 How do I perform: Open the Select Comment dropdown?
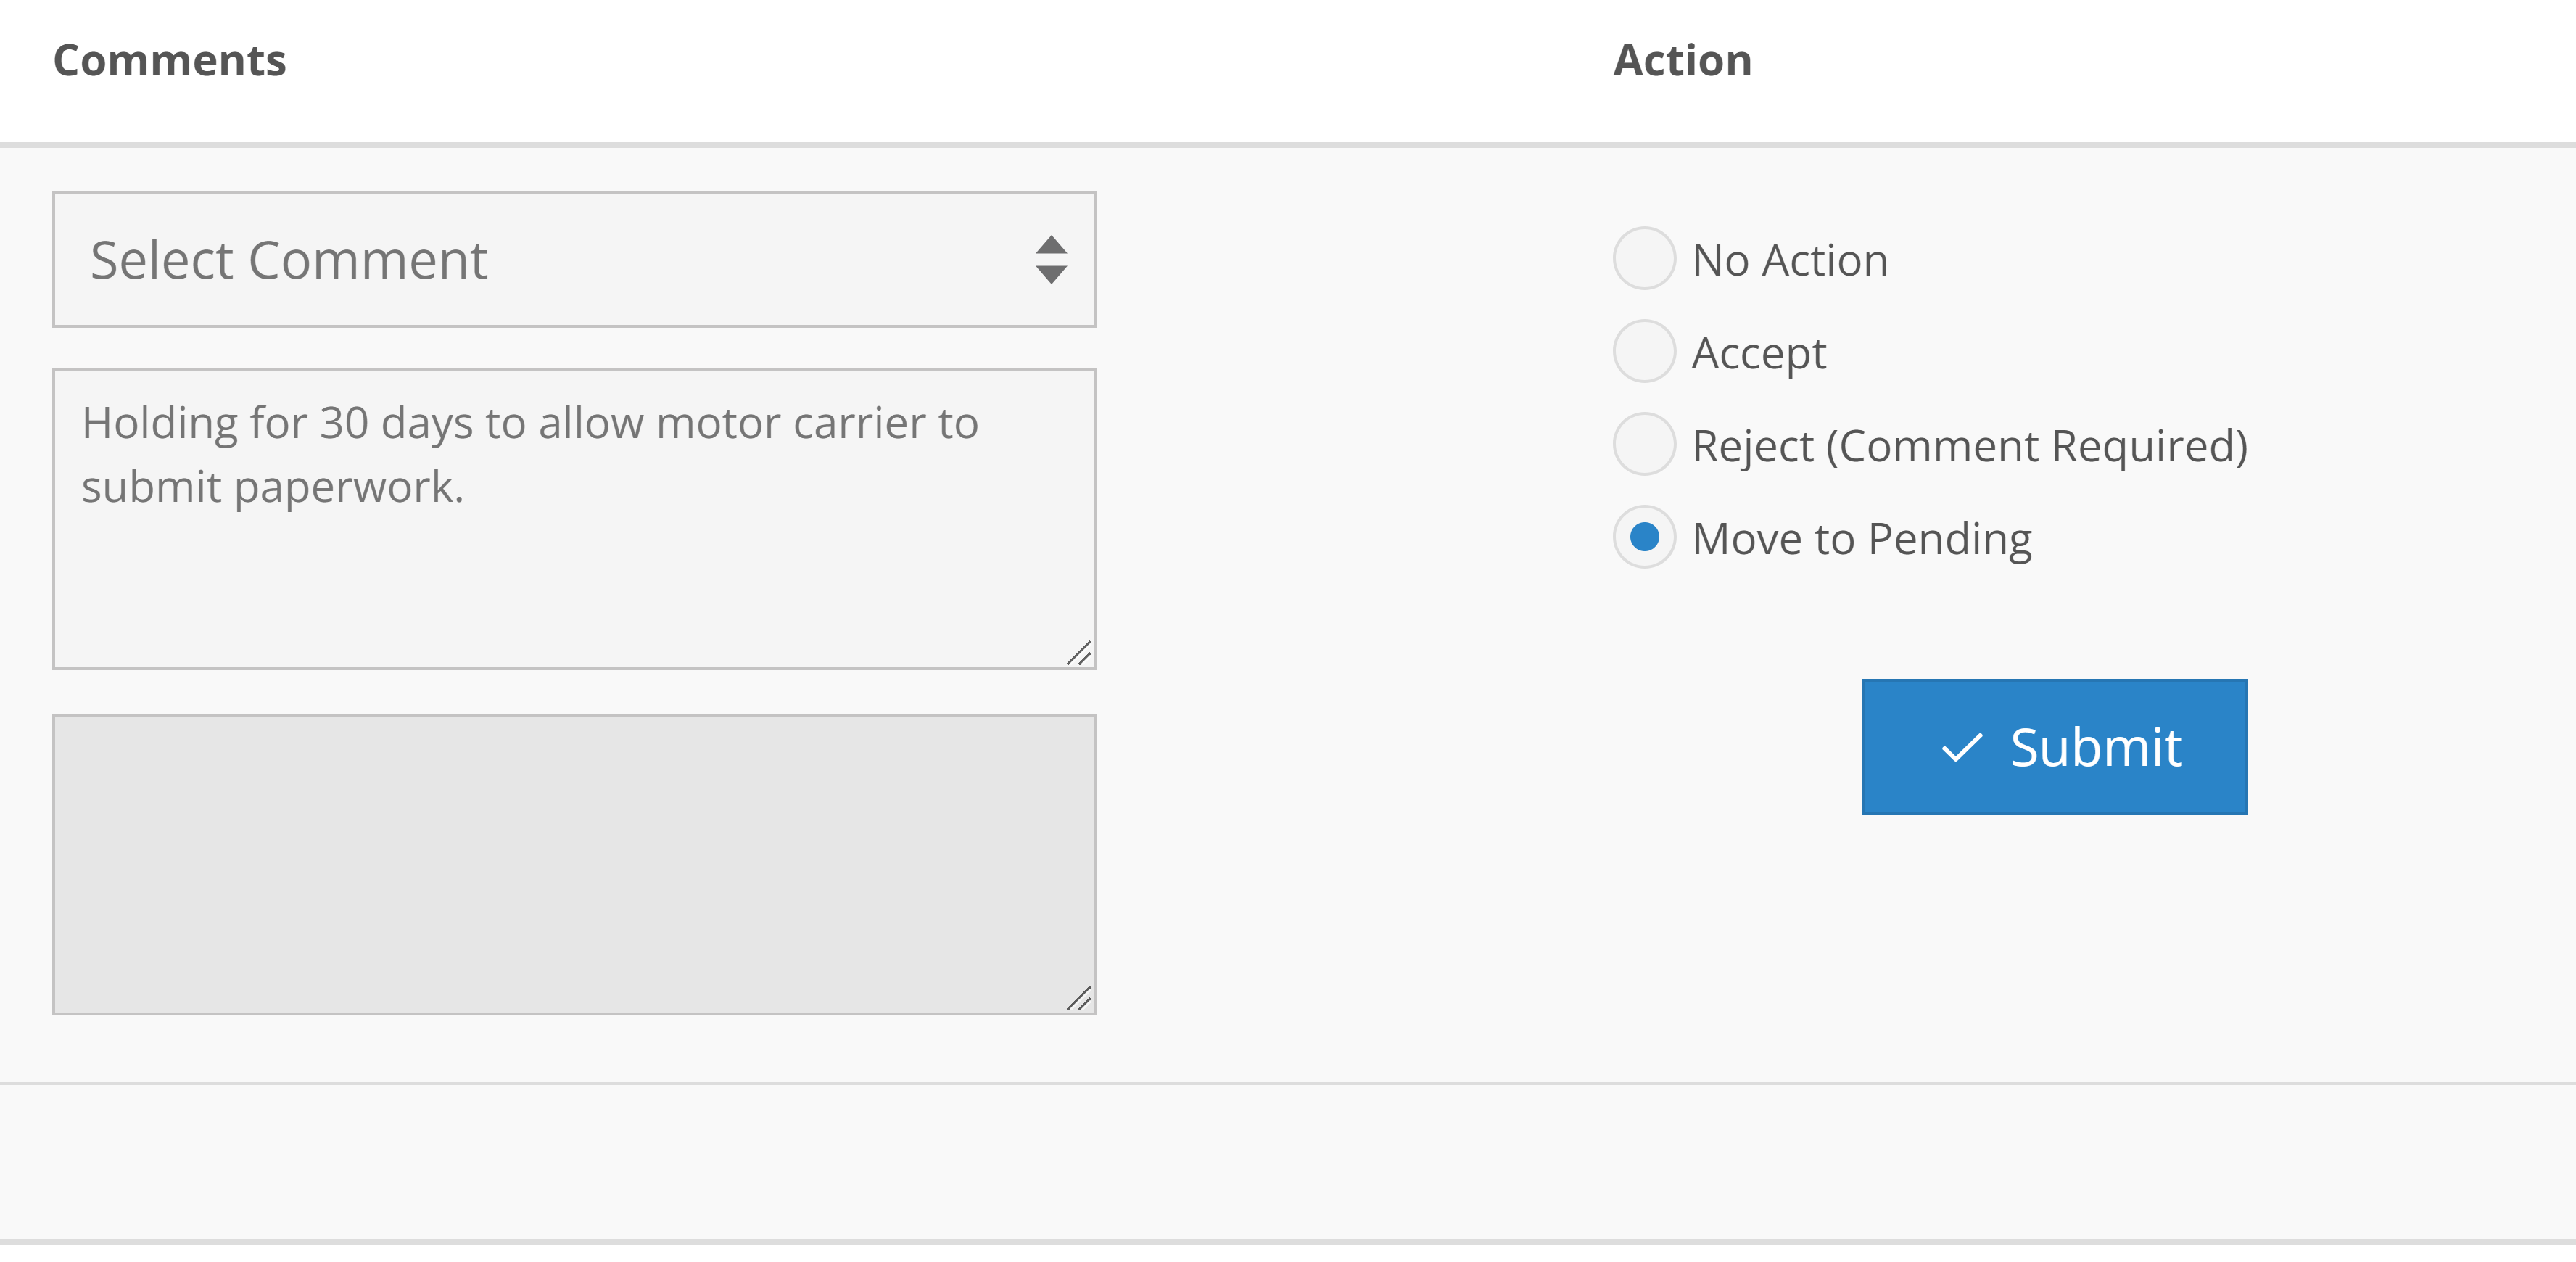pos(574,261)
